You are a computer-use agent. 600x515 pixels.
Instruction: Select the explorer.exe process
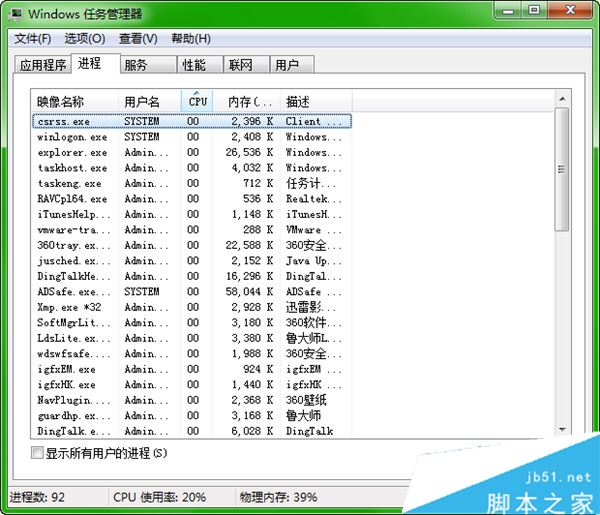(192, 152)
